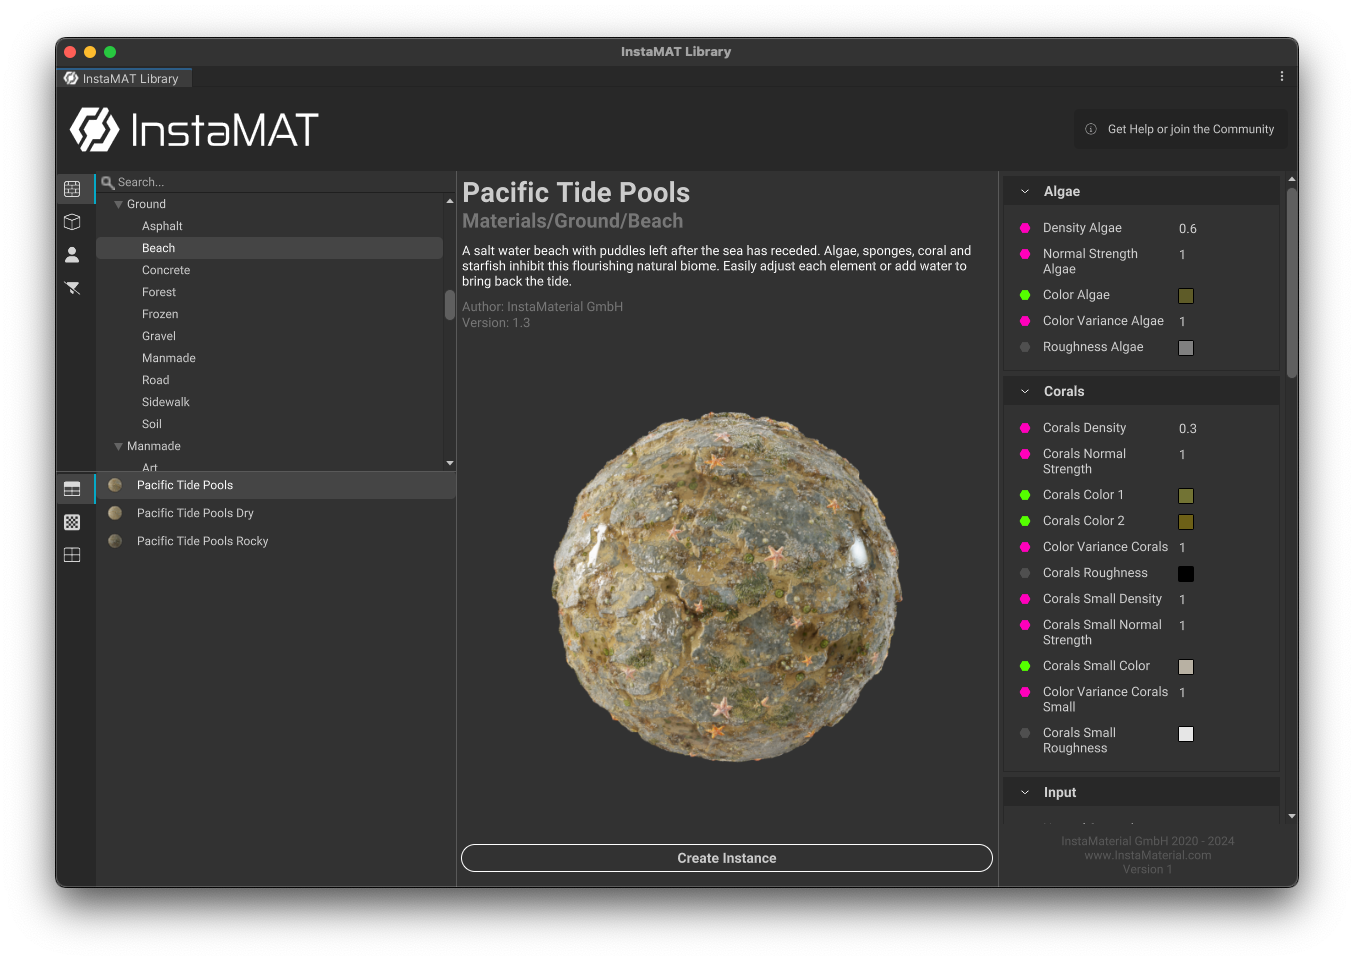1354x961 pixels.
Task: Click the magenta dot beside Density Algae
Action: tap(1025, 228)
